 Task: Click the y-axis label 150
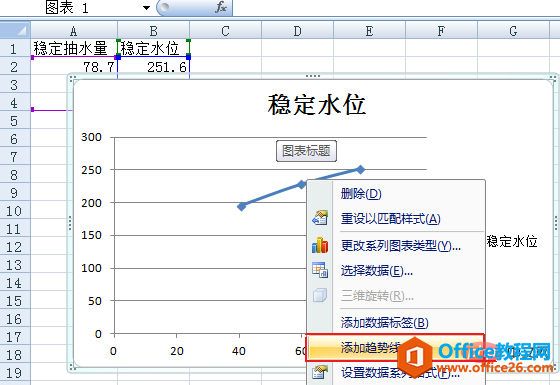pyautogui.click(x=91, y=235)
